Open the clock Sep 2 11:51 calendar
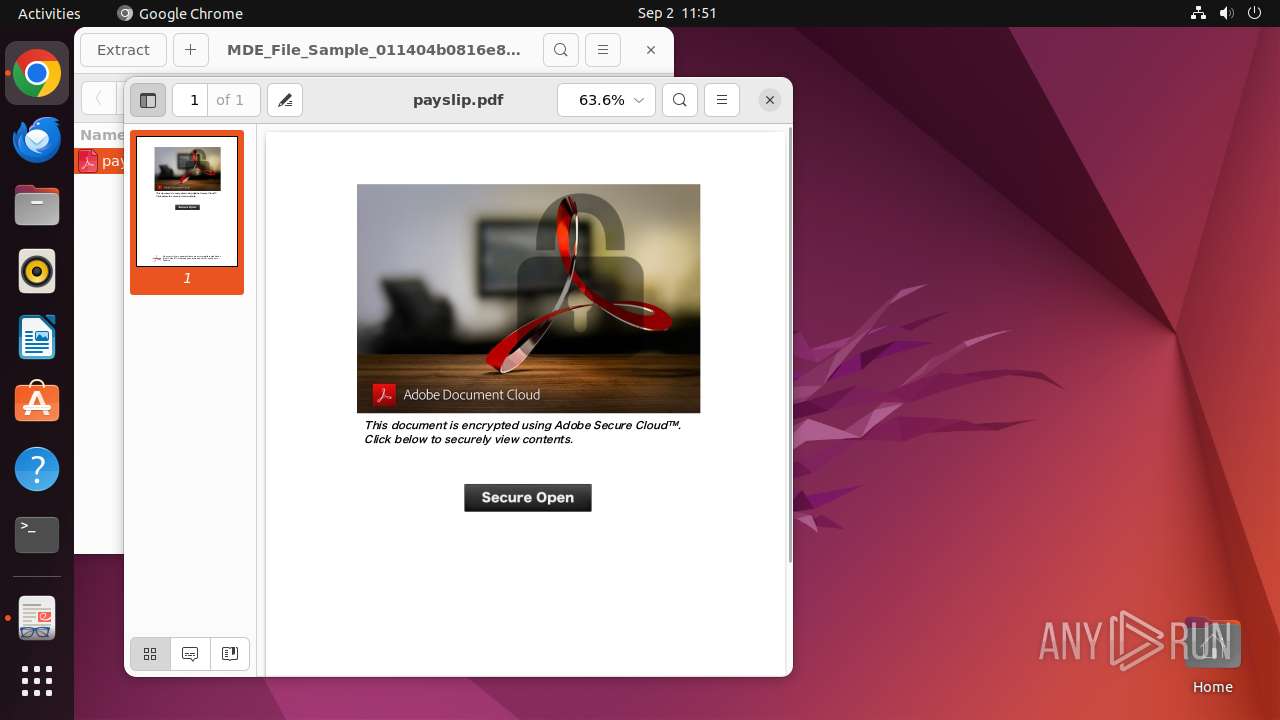 (677, 13)
